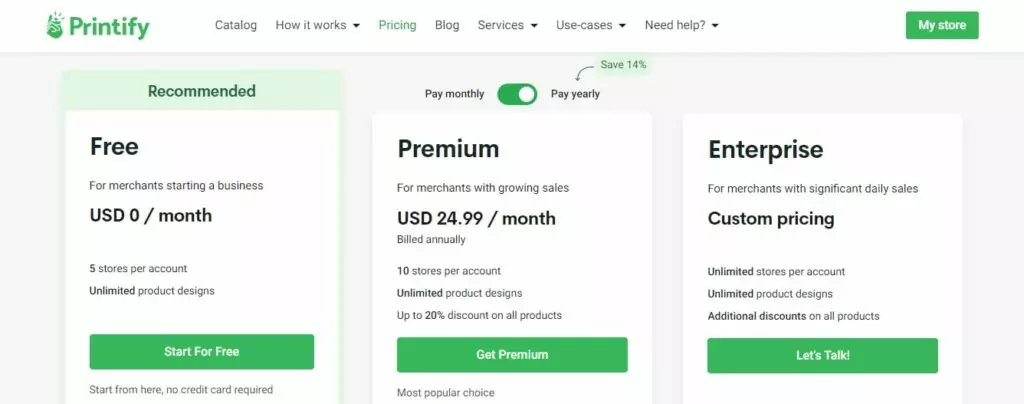Open the Services dropdown menu

[507, 25]
